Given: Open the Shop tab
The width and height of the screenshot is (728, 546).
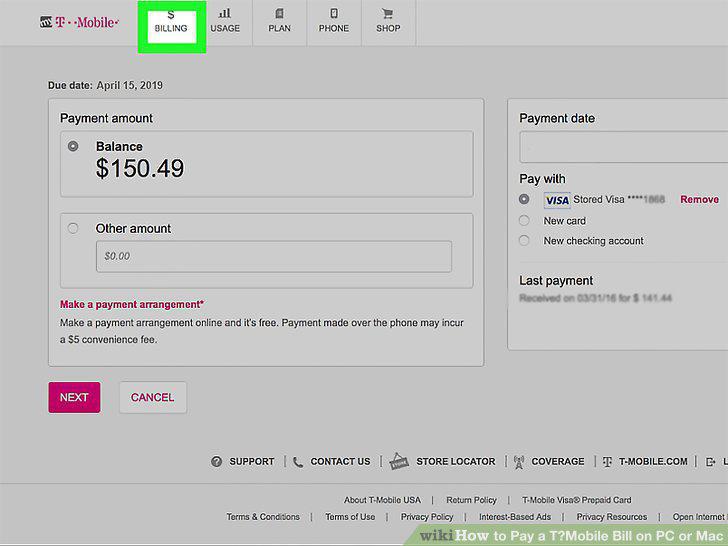Looking at the screenshot, I should coord(388,22).
